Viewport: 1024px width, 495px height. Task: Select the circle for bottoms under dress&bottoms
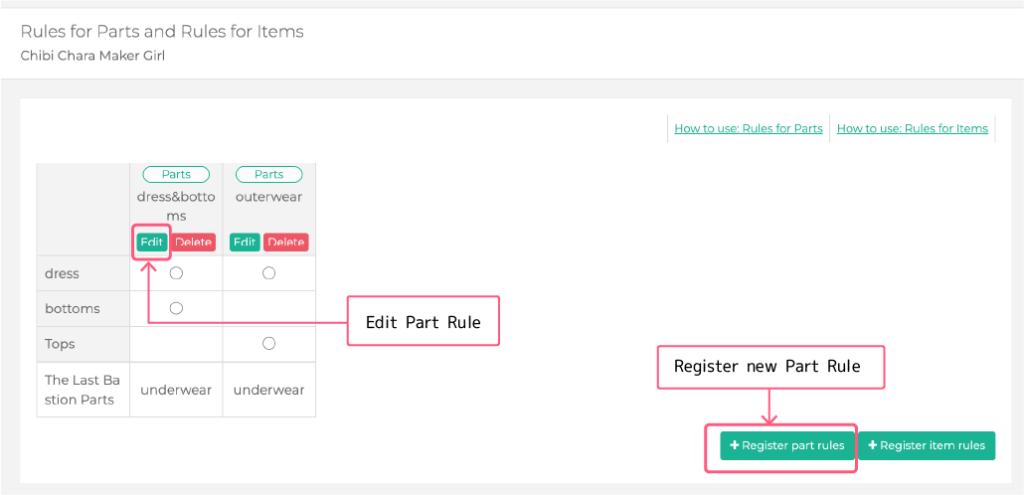tap(176, 308)
